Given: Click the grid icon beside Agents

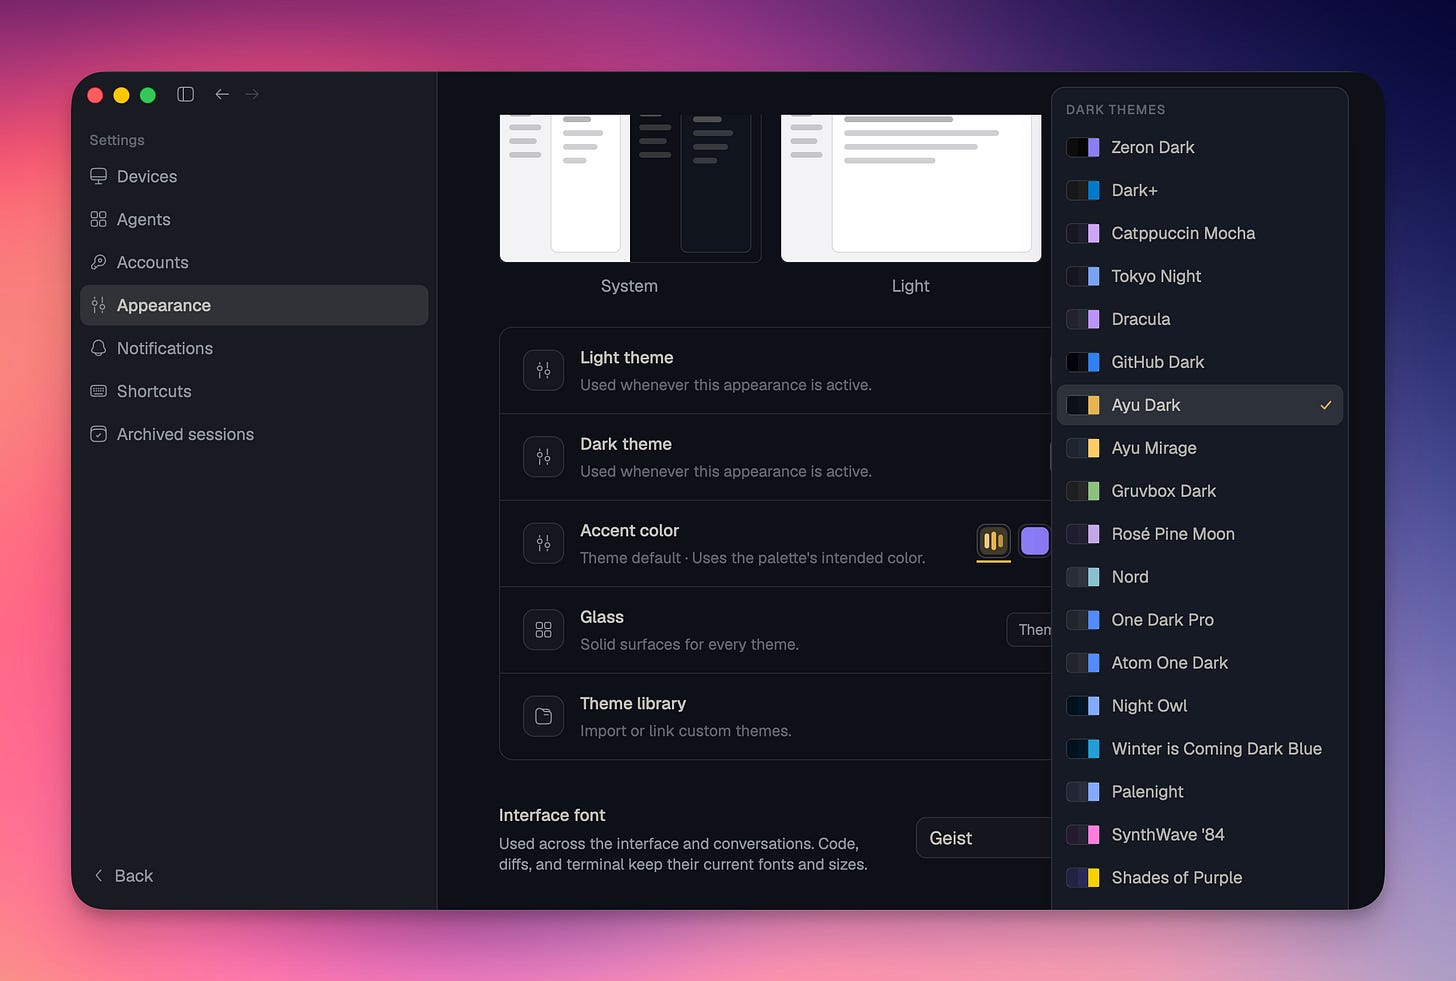Looking at the screenshot, I should (98, 219).
